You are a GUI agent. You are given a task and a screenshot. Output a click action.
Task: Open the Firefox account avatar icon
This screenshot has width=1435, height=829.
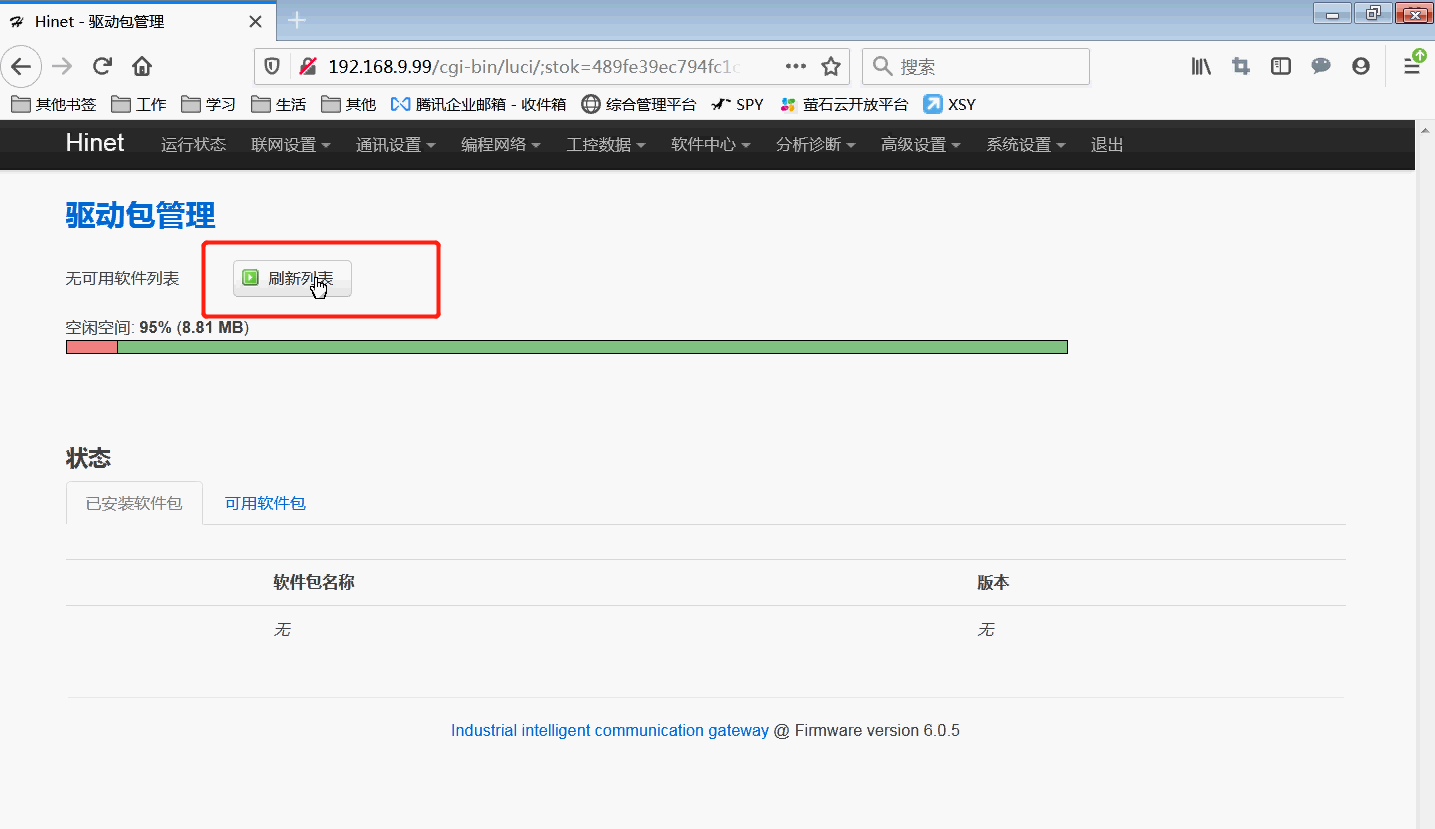point(1360,67)
